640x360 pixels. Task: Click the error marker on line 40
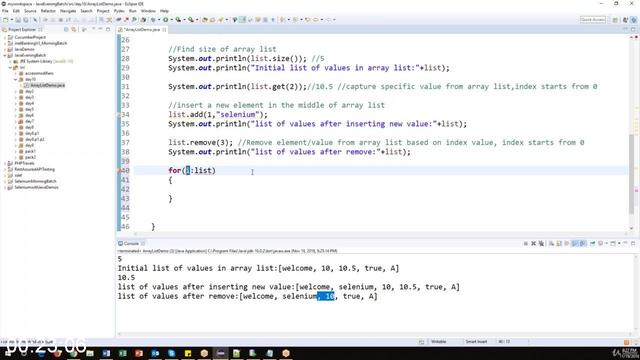click(x=120, y=171)
